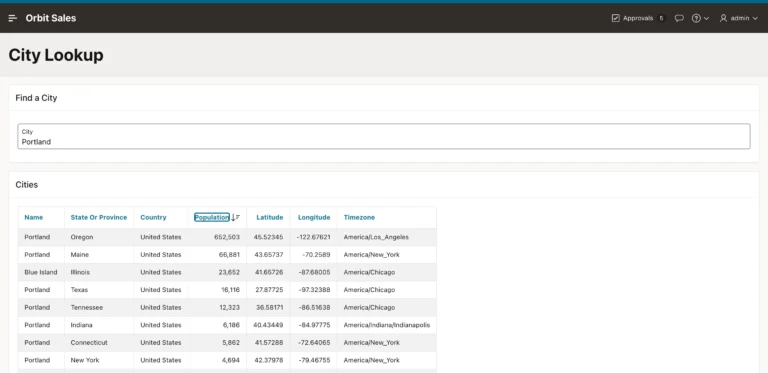Select the Maine state cell
The width and height of the screenshot is (768, 373).
(x=80, y=255)
